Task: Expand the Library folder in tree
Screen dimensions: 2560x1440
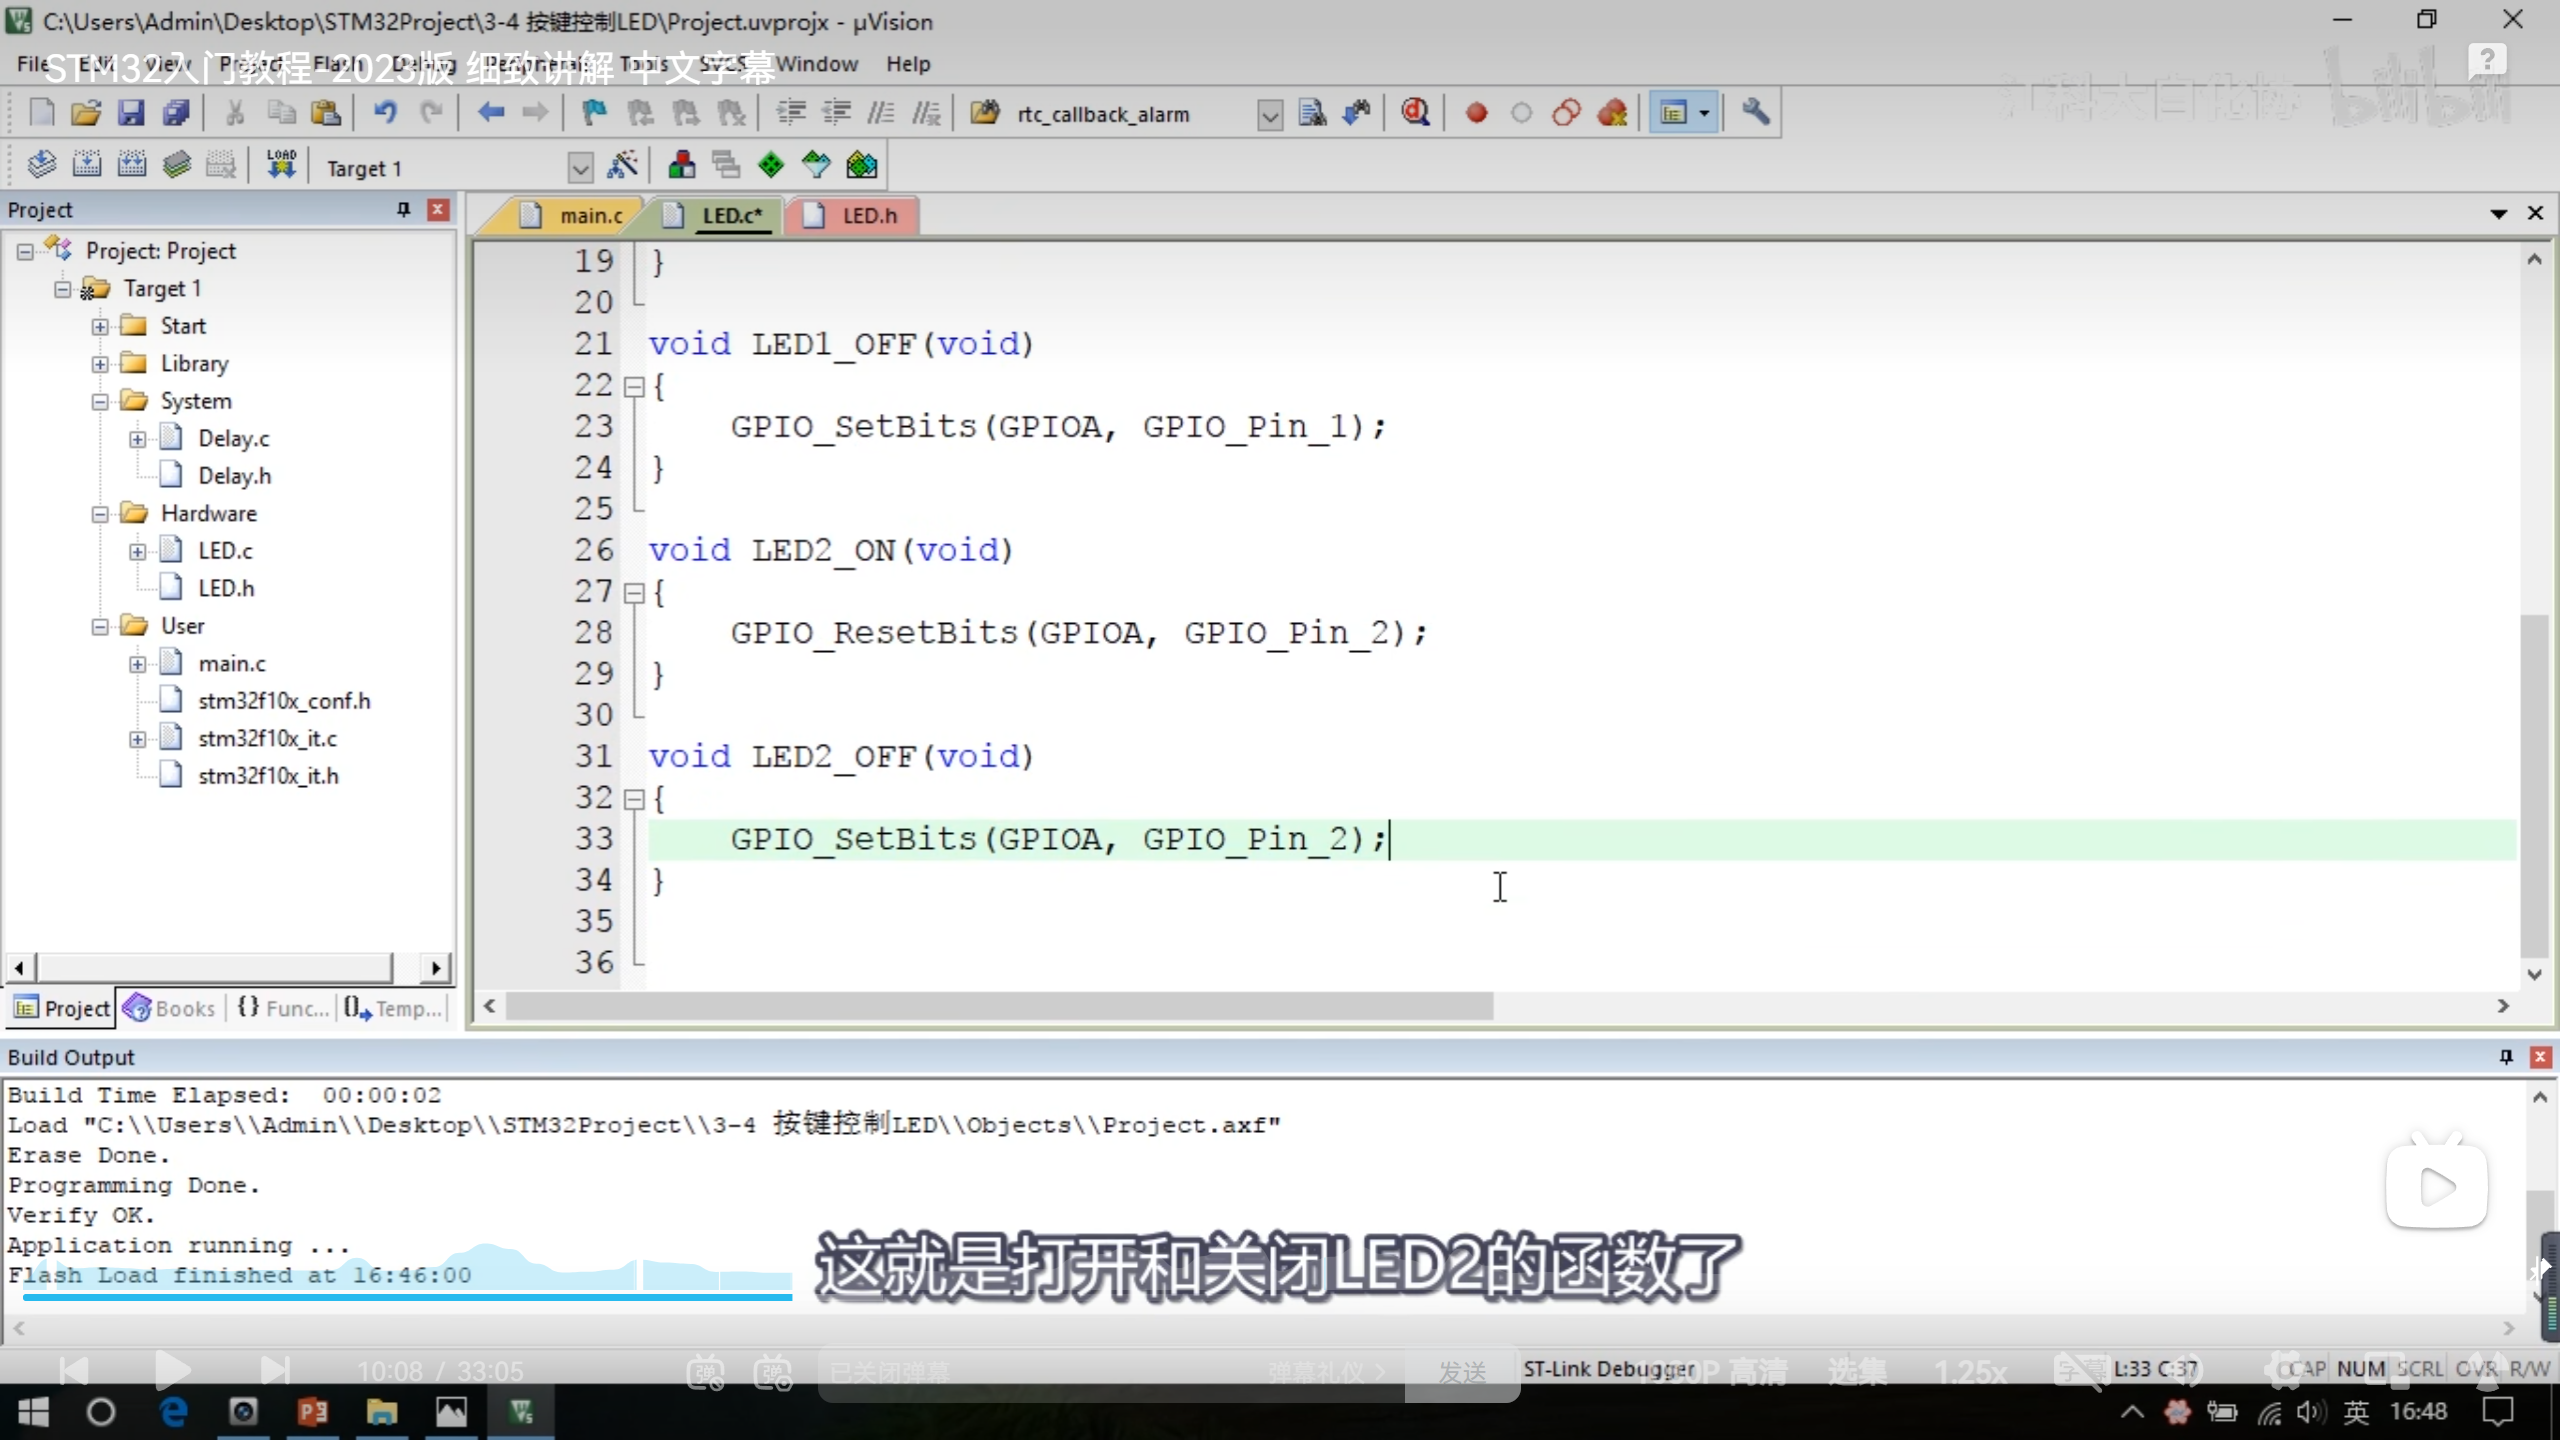Action: [x=100, y=364]
